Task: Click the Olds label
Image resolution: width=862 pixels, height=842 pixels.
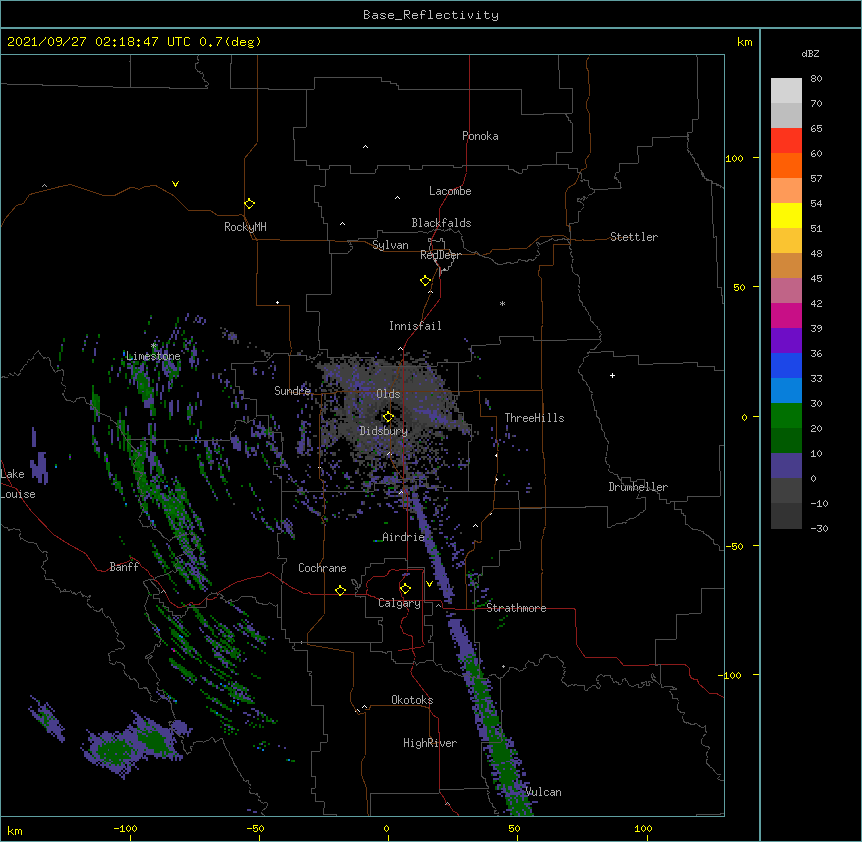Action: 388,394
